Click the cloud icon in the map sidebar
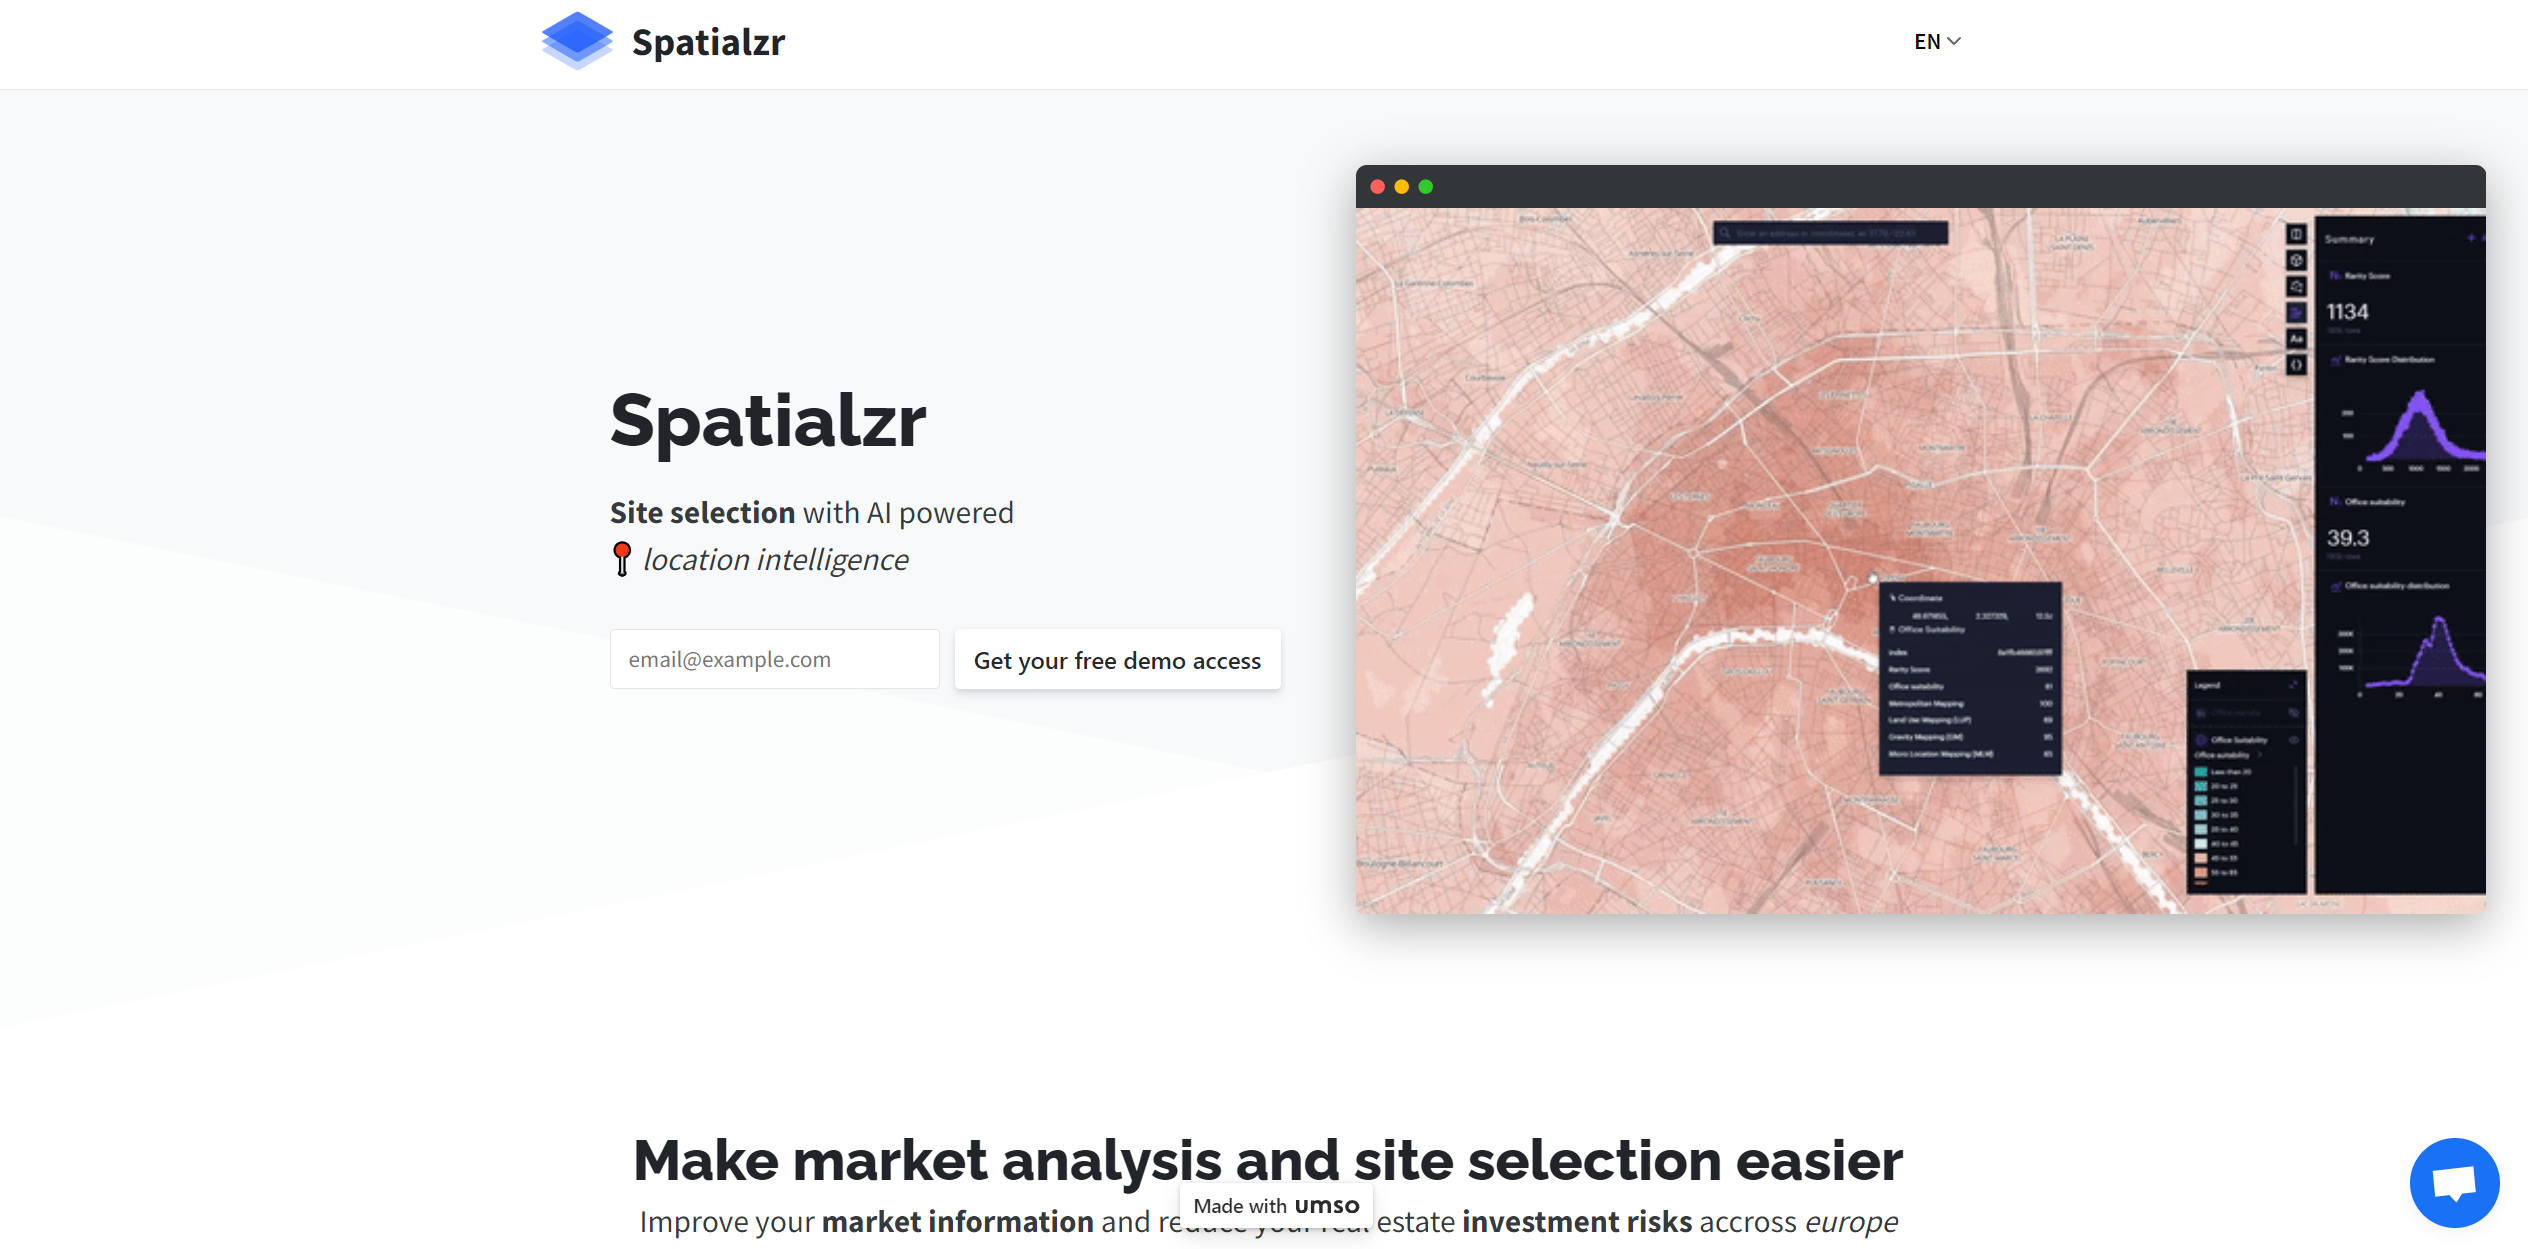Viewport: 2528px width, 1249px height. [2295, 285]
